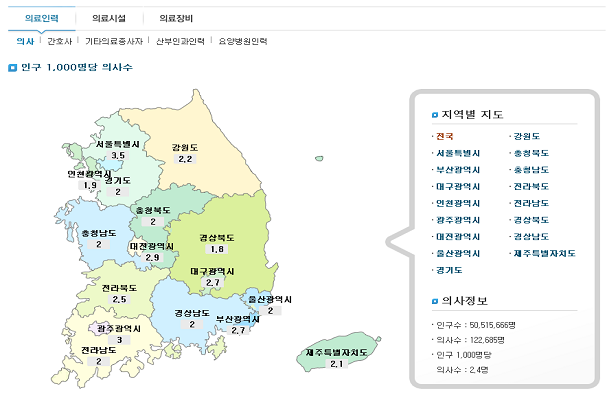Select 광주광역시 label on the map
The image size is (607, 399).
[119, 329]
